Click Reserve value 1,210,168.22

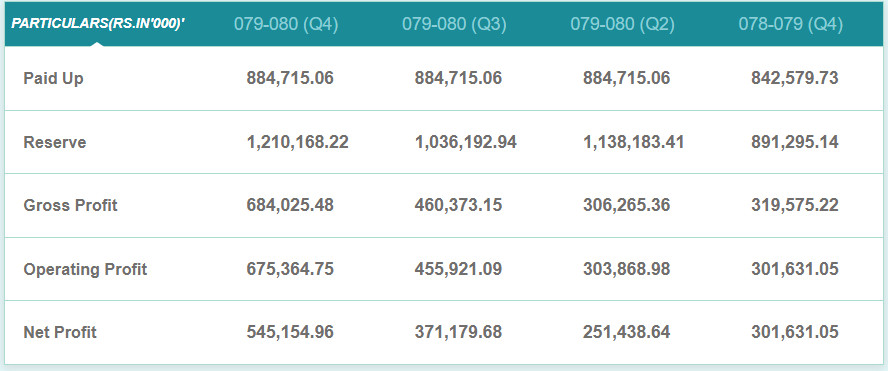[297, 142]
